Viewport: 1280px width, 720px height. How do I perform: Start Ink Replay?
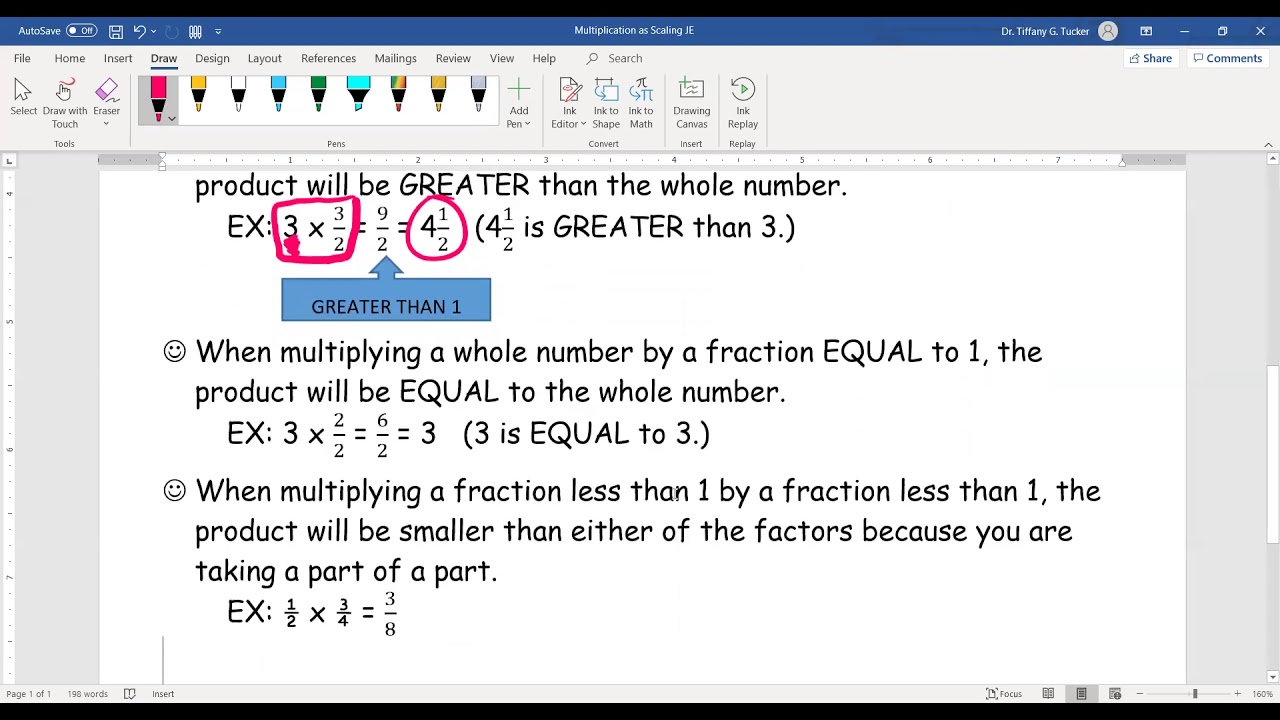[742, 104]
